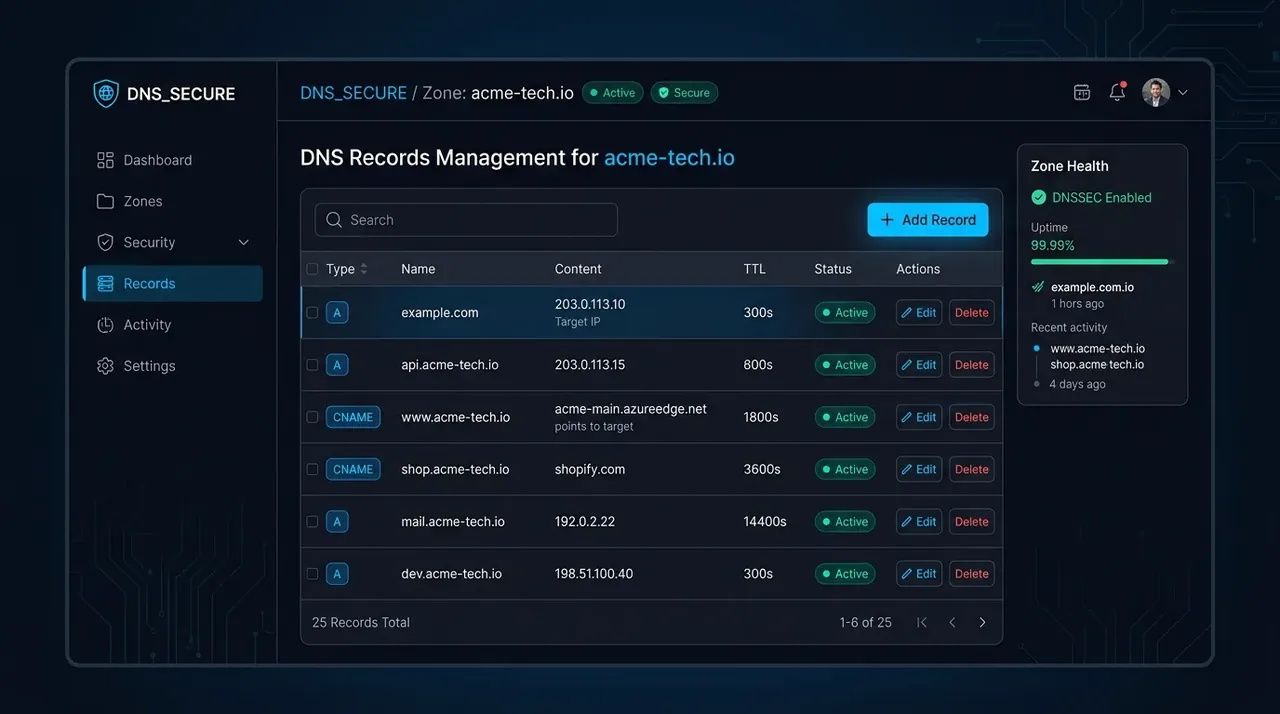Select the example.com record checkbox
Image resolution: width=1280 pixels, height=714 pixels.
click(312, 313)
